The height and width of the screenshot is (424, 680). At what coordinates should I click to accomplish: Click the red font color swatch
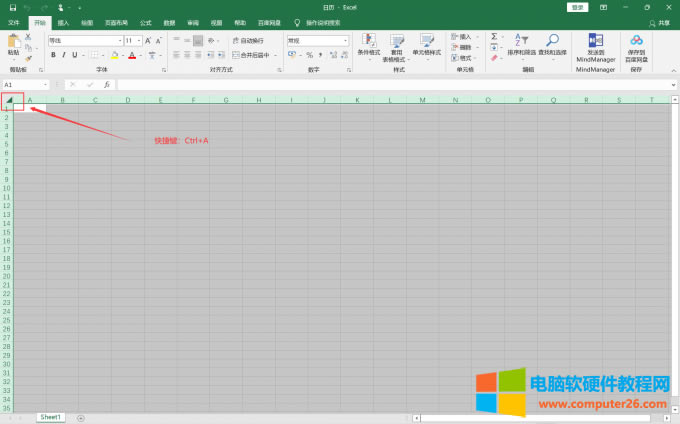click(131, 55)
